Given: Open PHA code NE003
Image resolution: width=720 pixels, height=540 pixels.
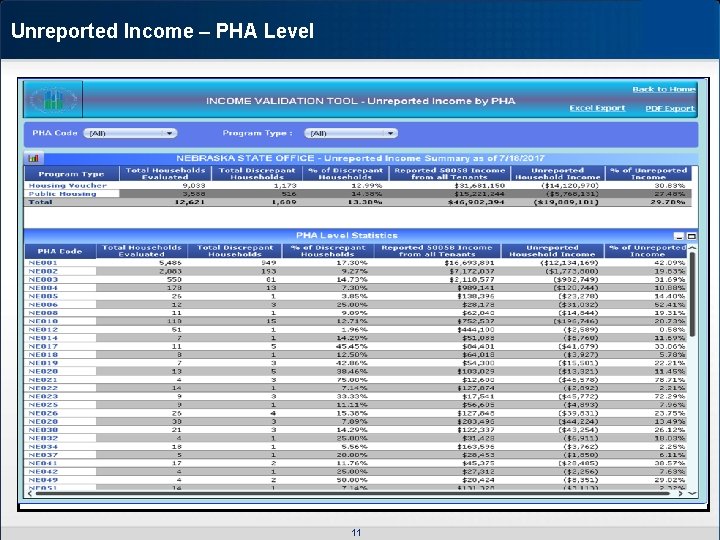Looking at the screenshot, I should click(43, 279).
